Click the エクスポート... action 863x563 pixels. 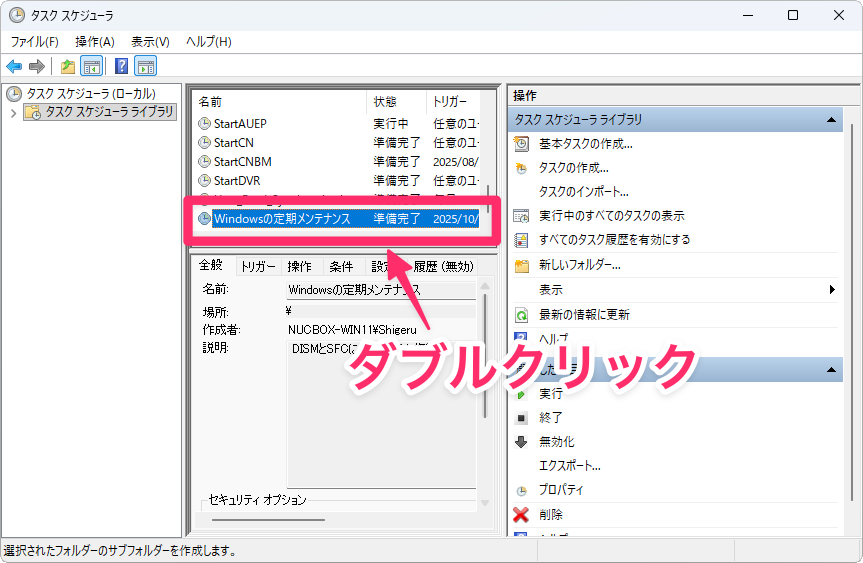click(x=569, y=466)
